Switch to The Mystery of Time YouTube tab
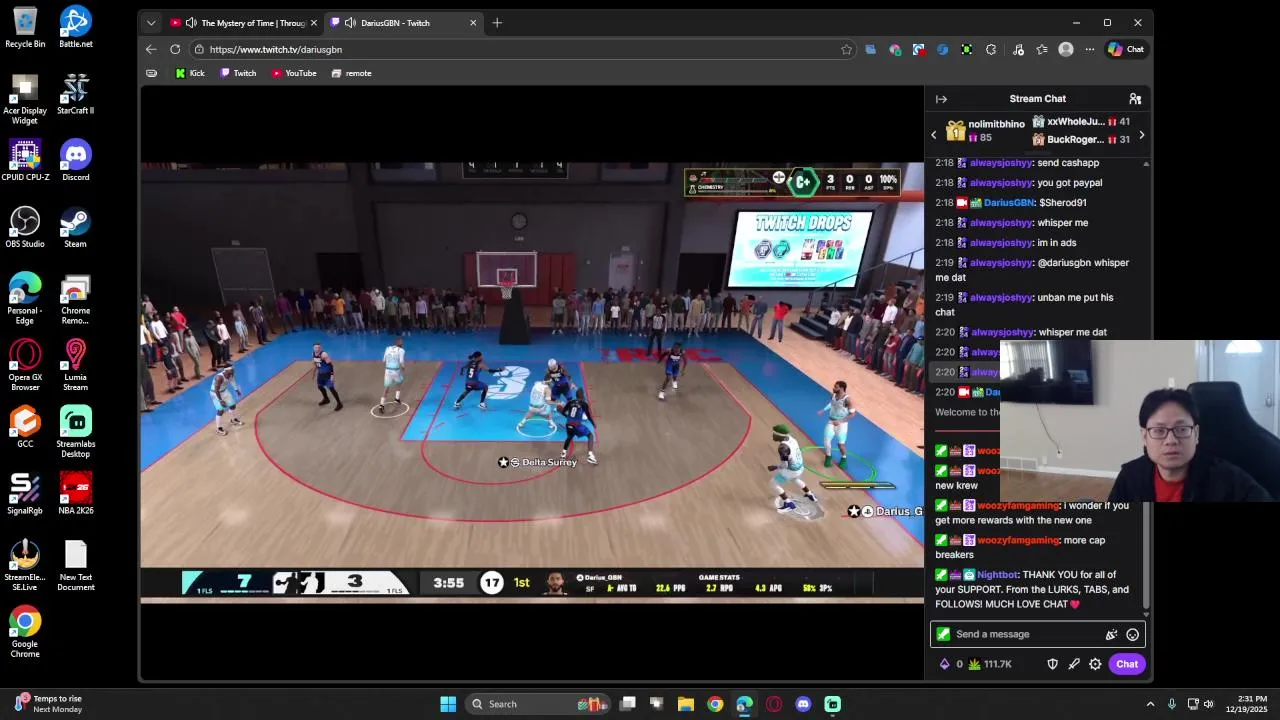Screen dimensions: 1280x720 [243, 23]
